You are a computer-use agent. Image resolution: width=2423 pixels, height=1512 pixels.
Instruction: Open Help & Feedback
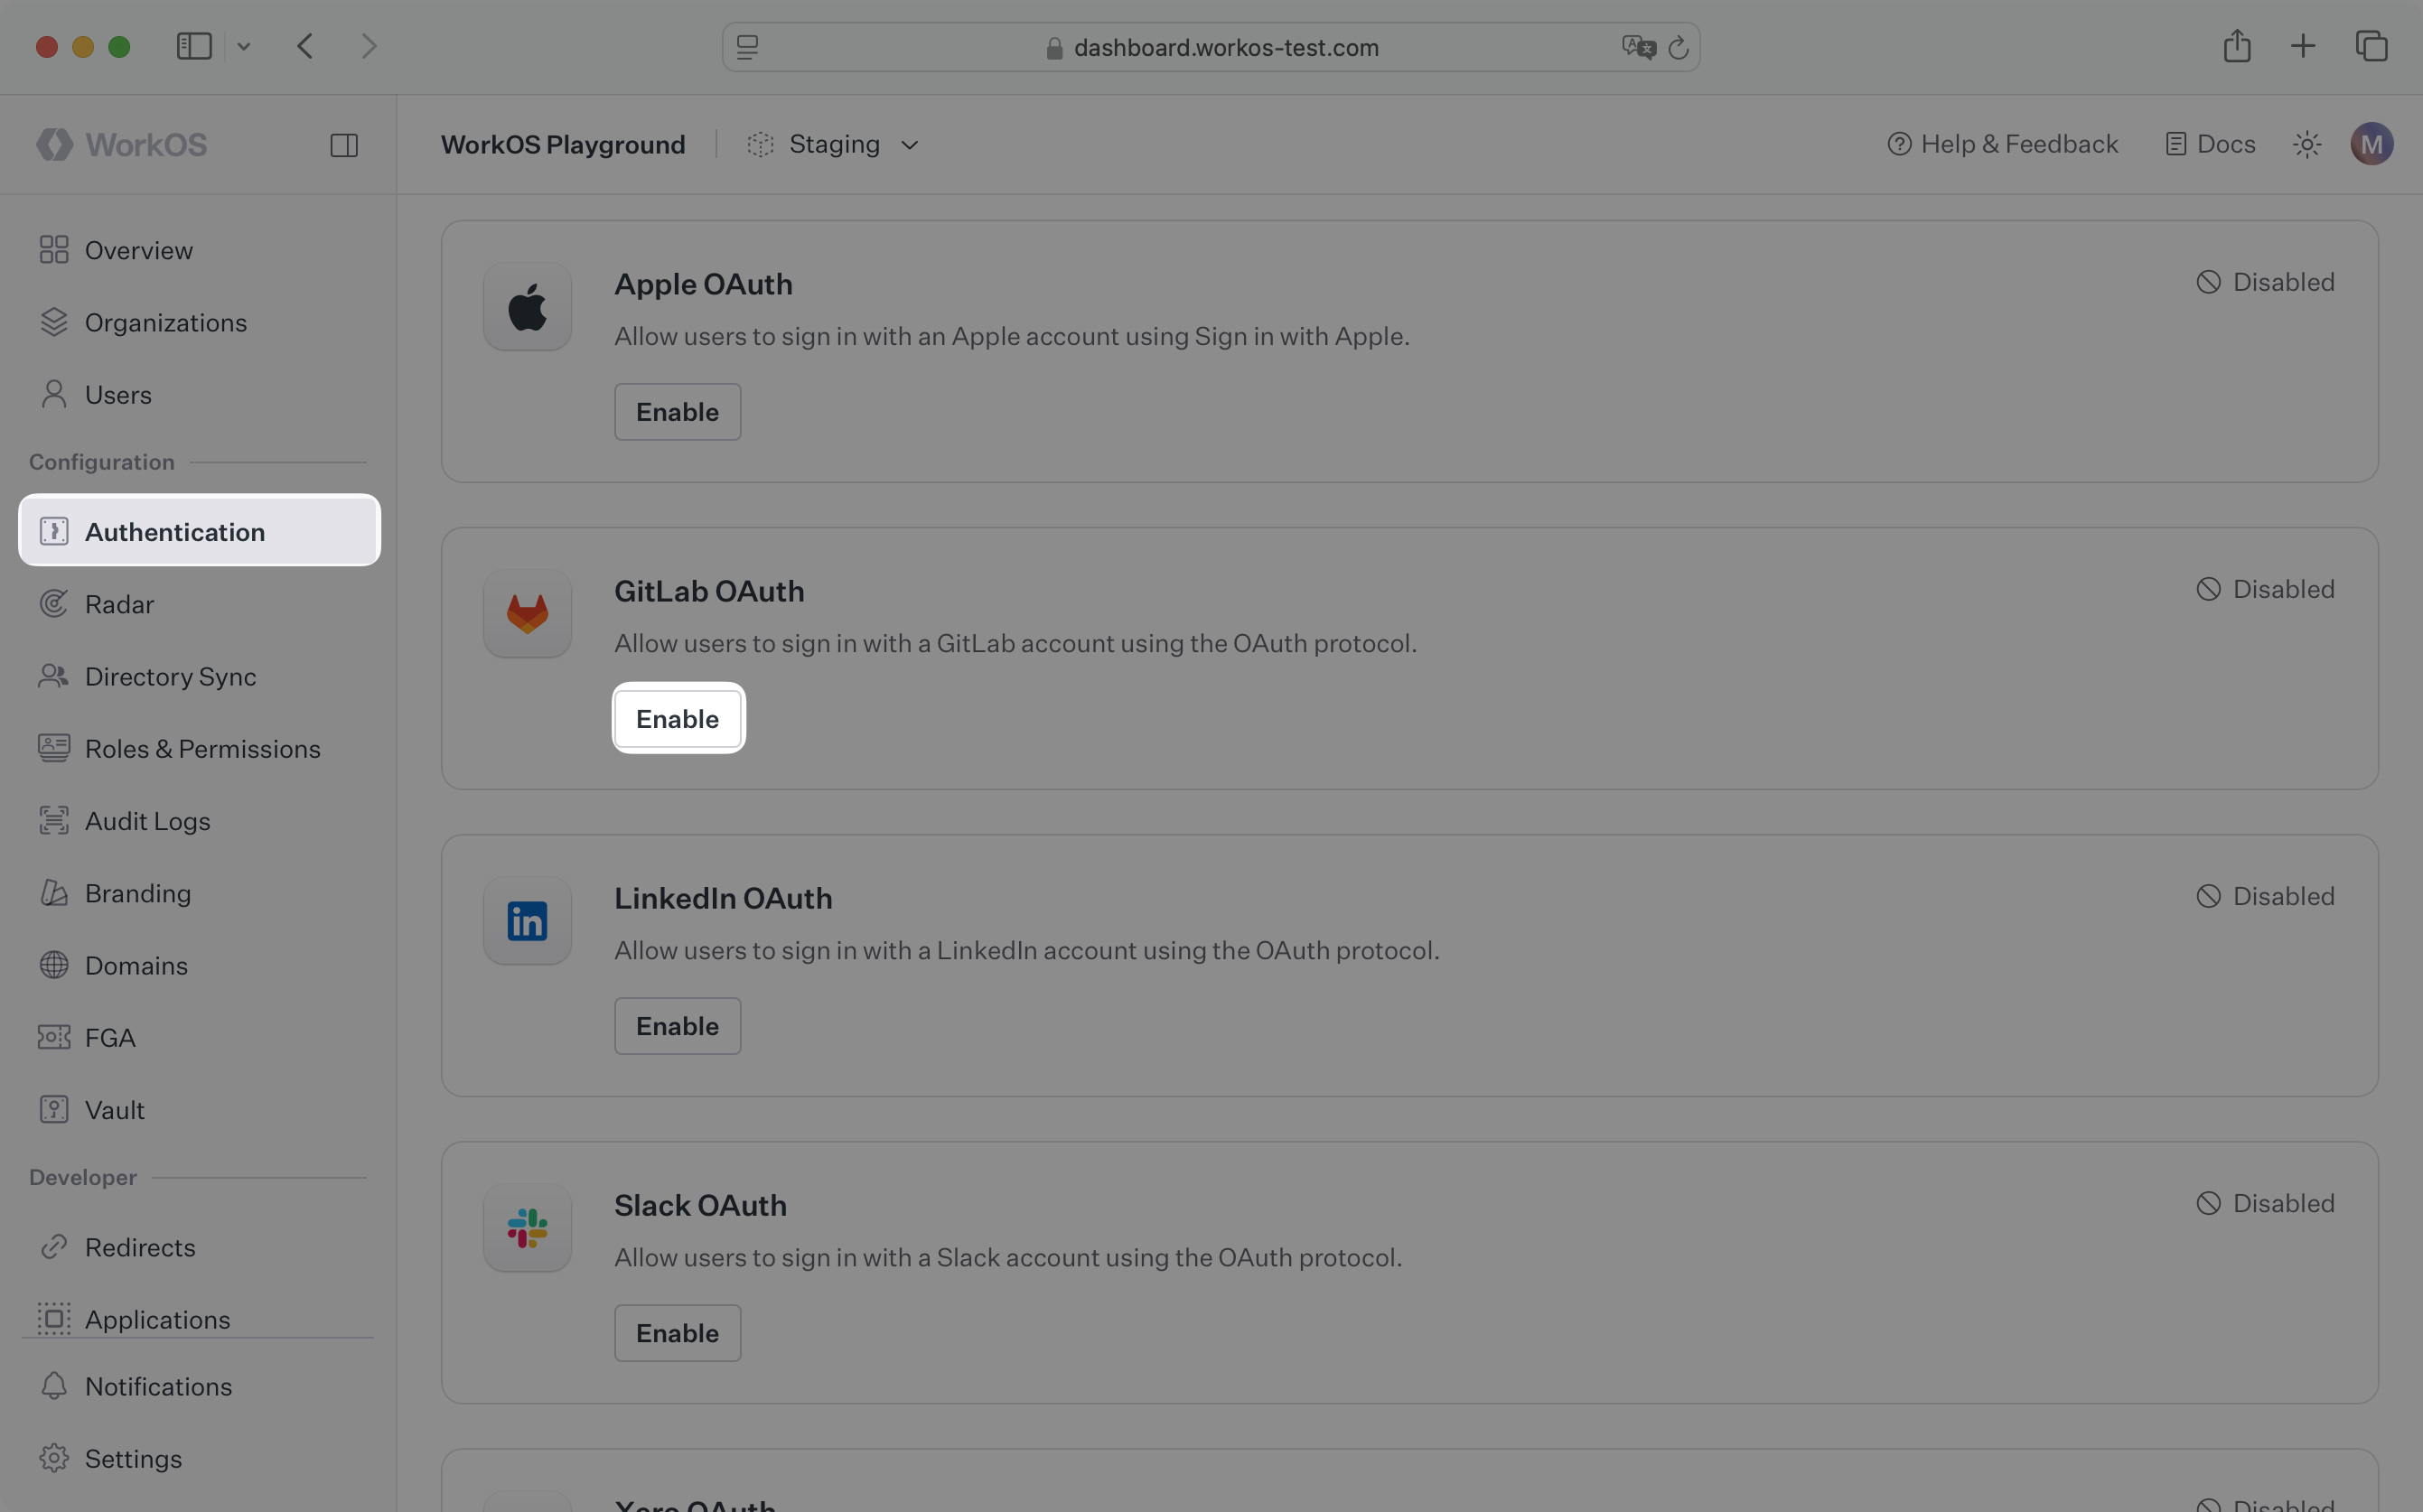[2001, 144]
